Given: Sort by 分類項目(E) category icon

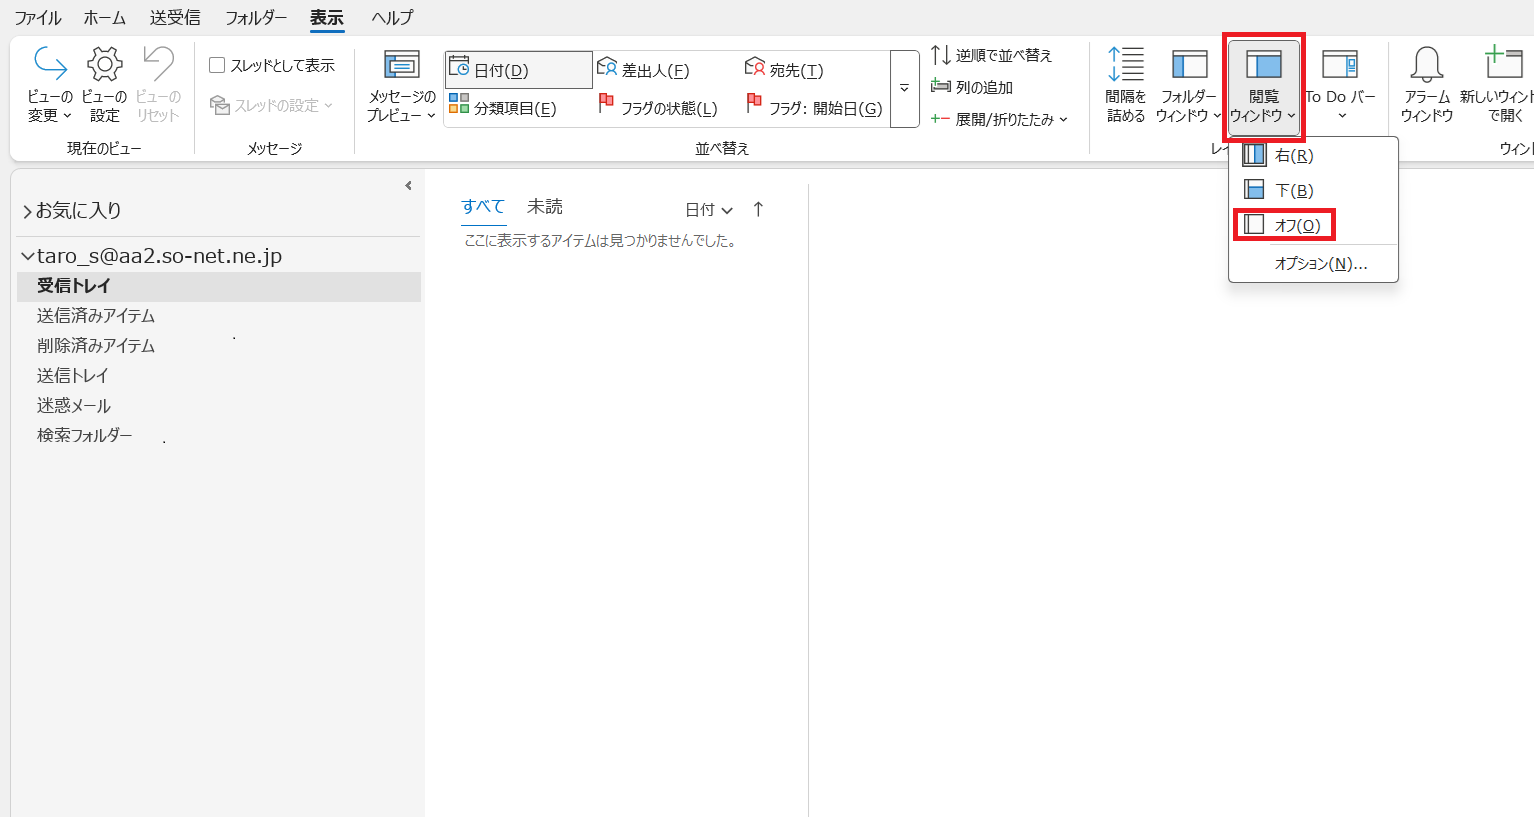Looking at the screenshot, I should pyautogui.click(x=459, y=104).
